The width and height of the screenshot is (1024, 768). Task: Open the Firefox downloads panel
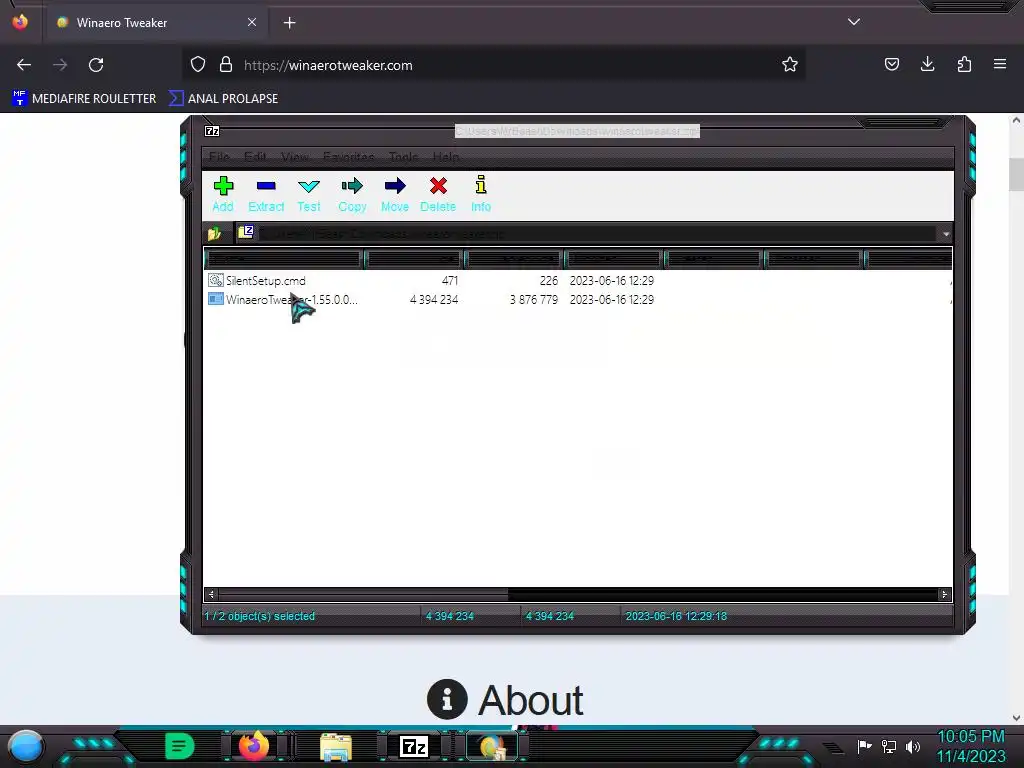coord(927,64)
